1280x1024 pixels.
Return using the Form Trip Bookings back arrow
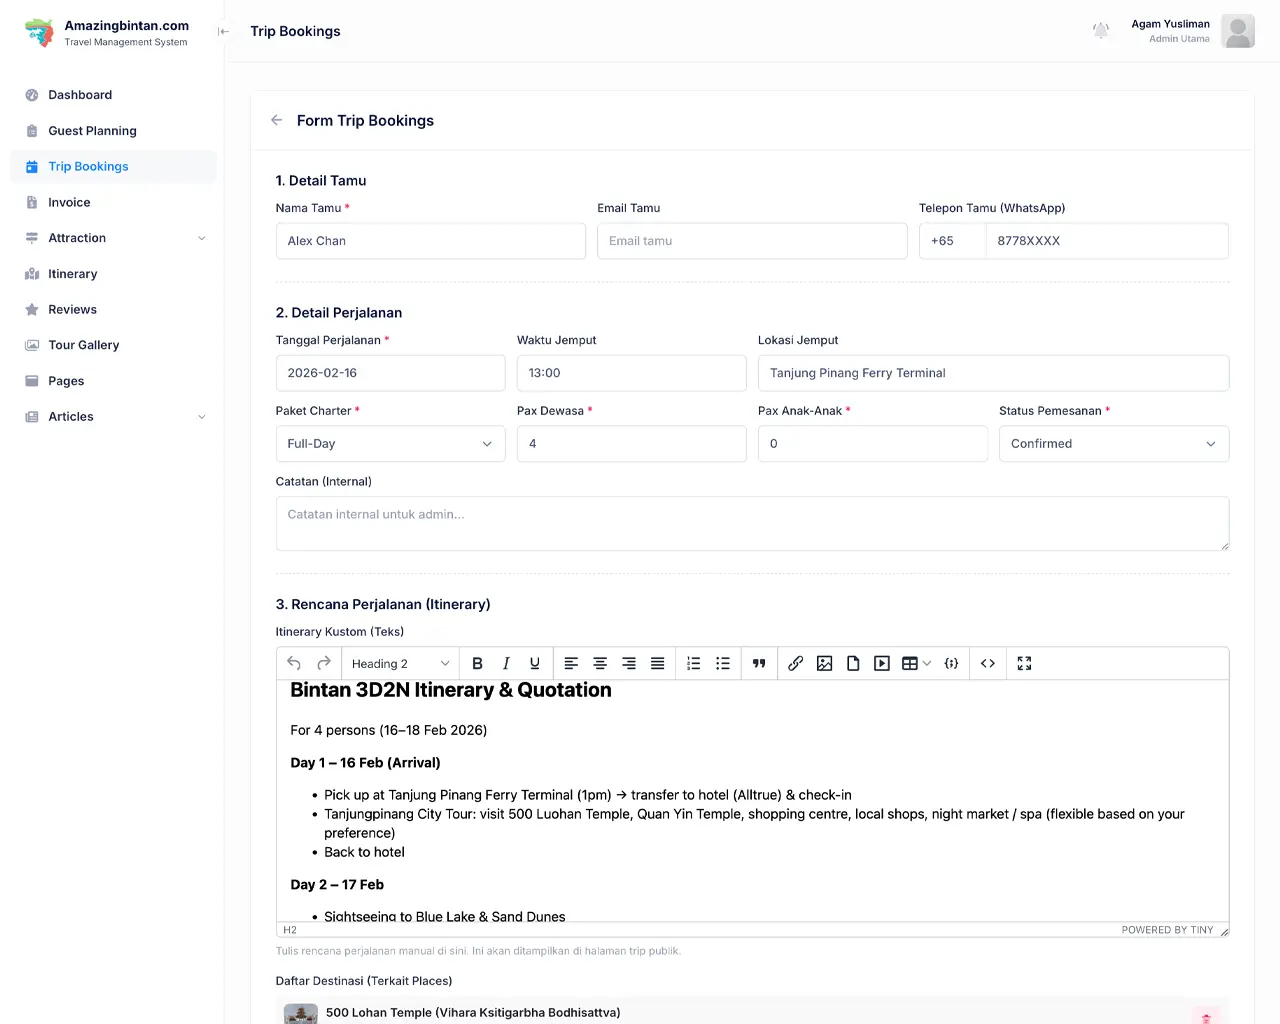[x=277, y=120]
